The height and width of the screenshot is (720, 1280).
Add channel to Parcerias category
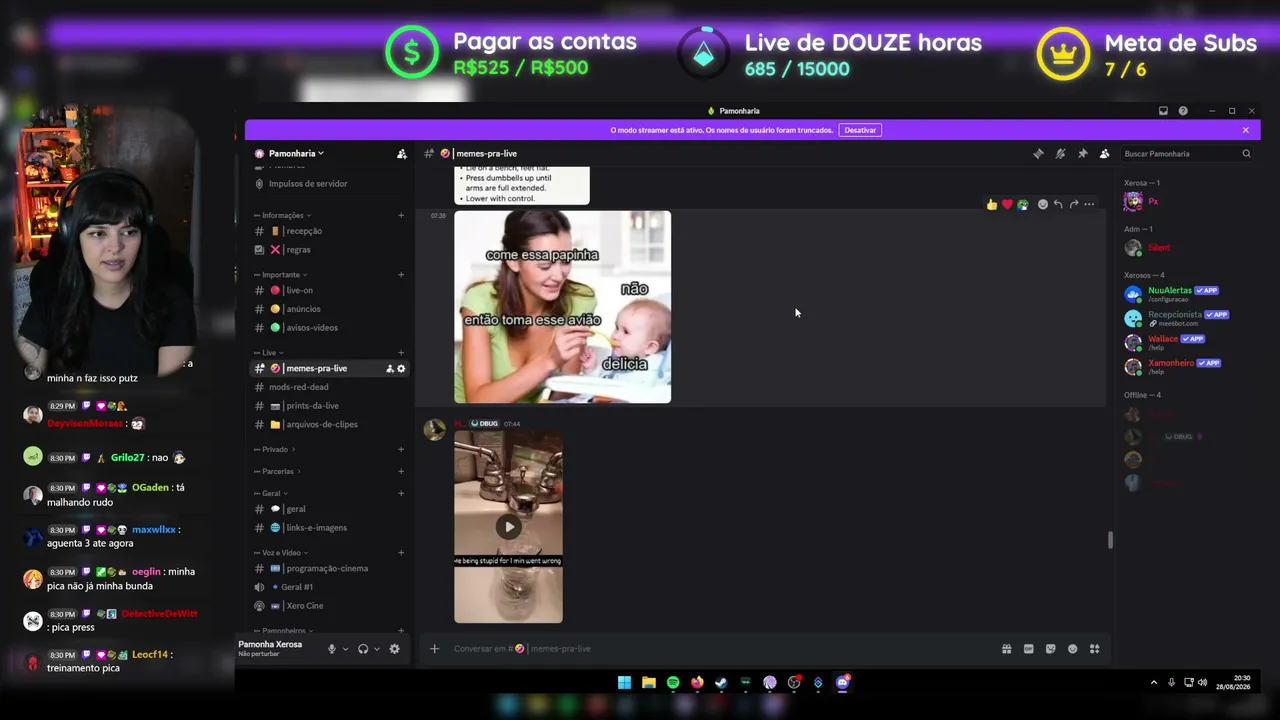click(401, 472)
